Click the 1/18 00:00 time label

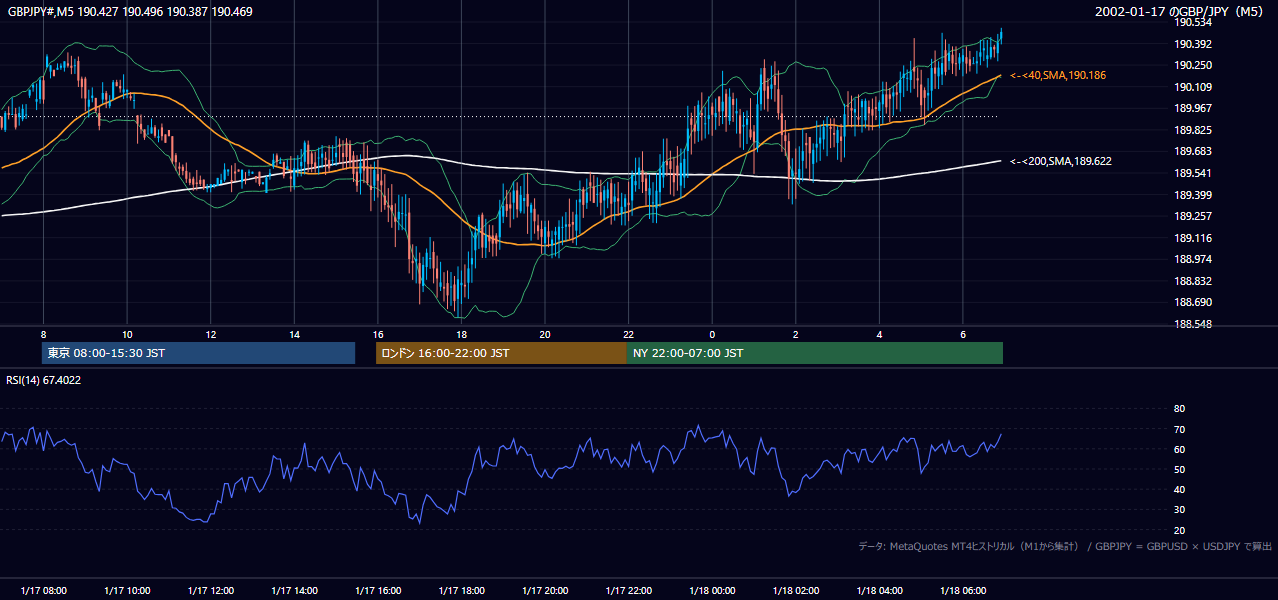tap(712, 591)
